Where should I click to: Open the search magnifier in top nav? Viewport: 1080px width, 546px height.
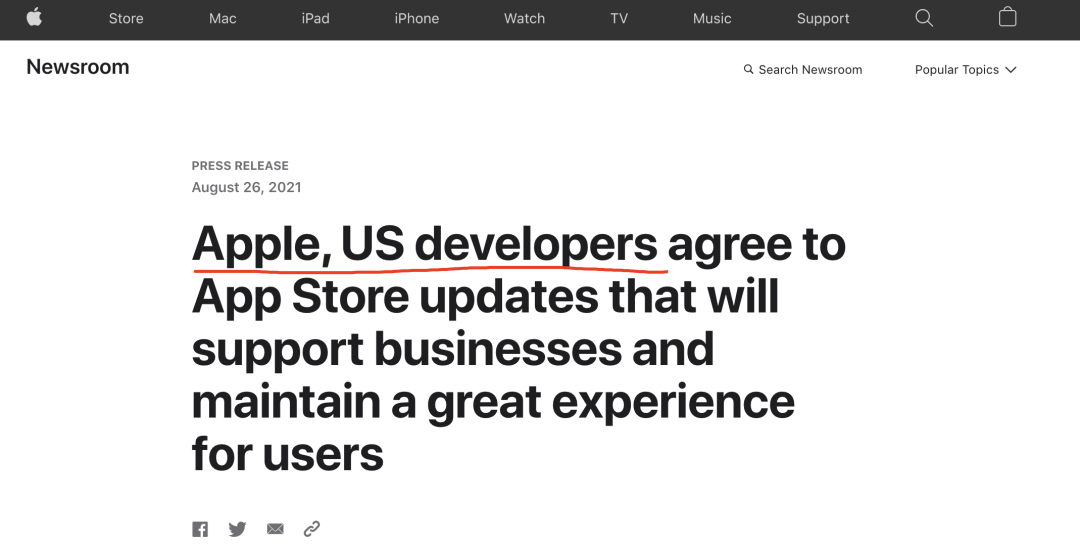pos(924,18)
